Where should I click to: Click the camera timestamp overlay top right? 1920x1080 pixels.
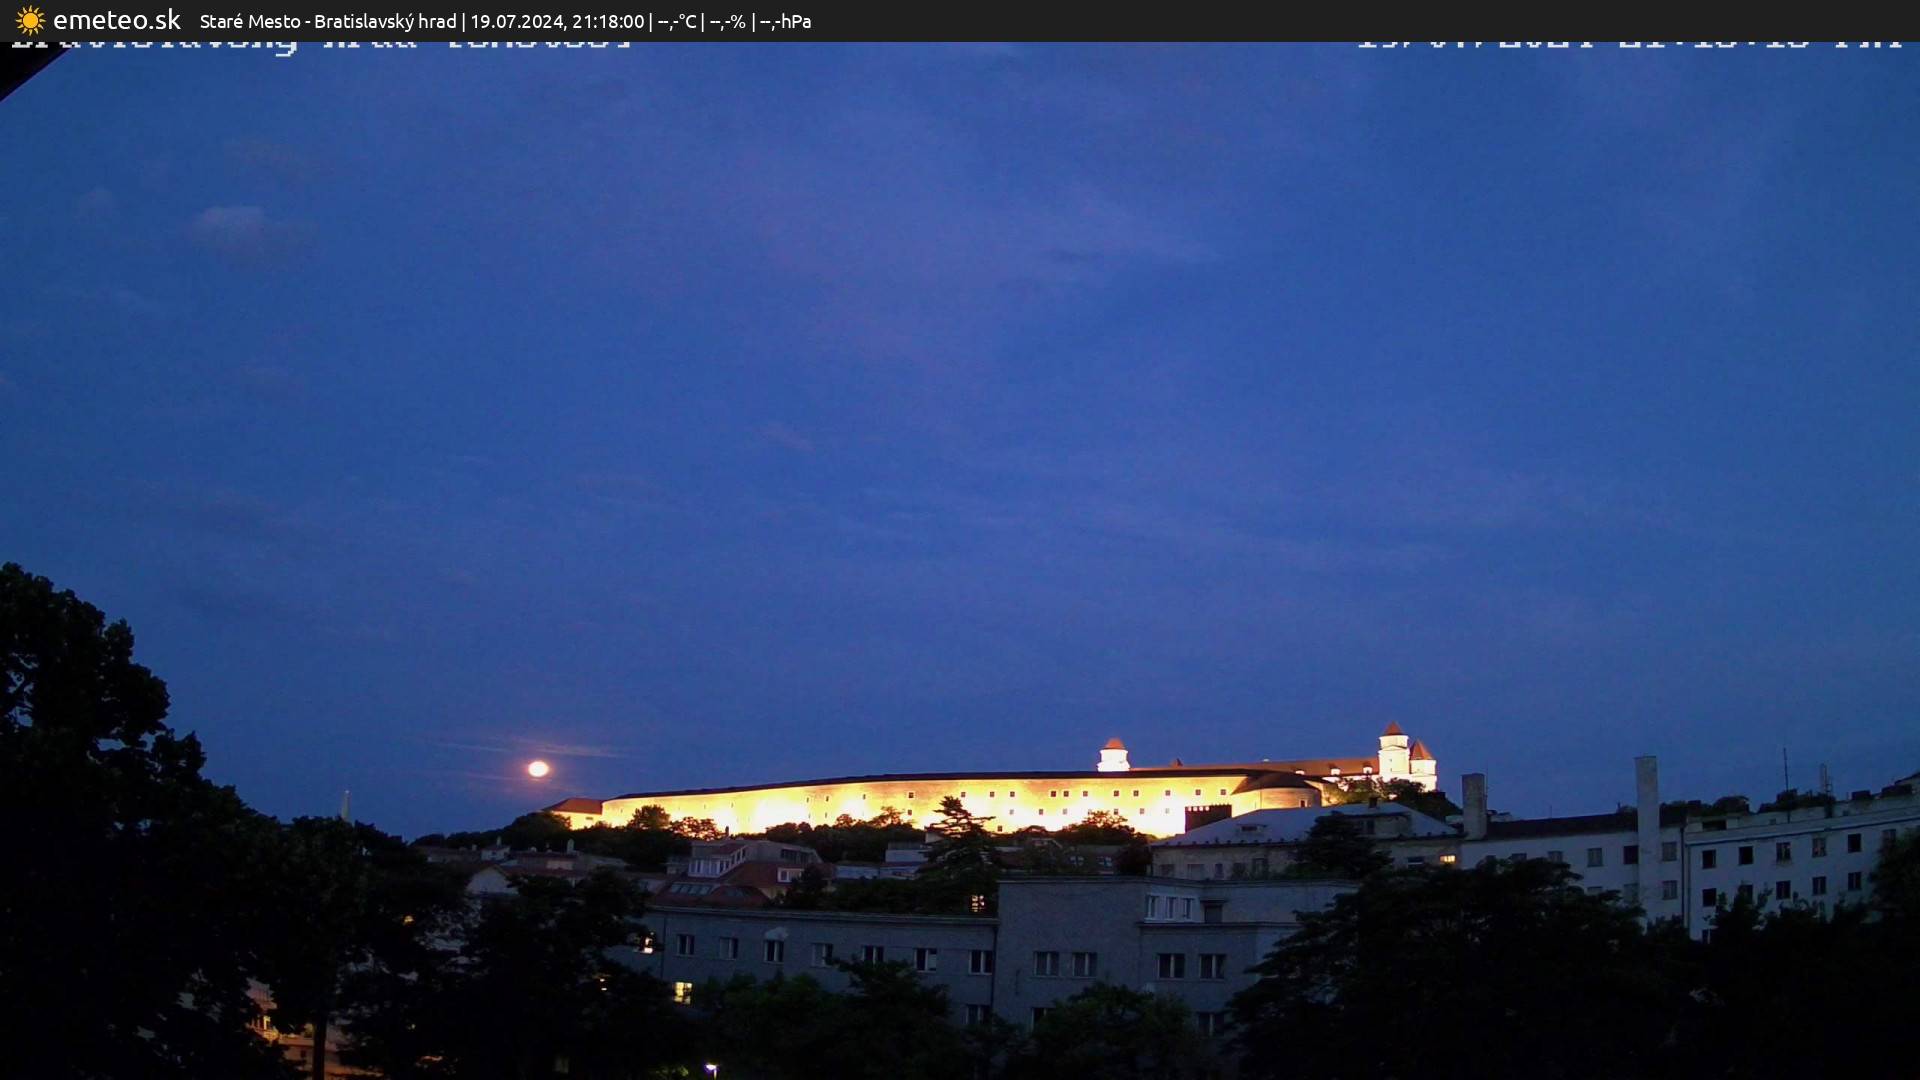click(1630, 42)
